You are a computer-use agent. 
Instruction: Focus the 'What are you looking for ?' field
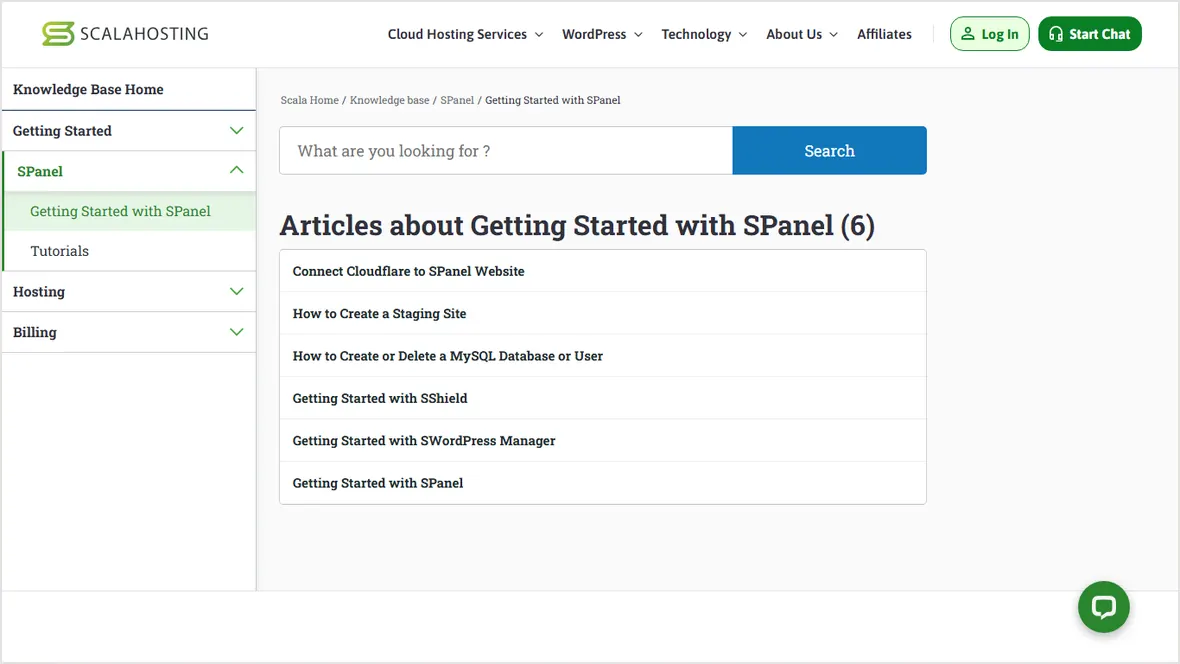tap(506, 151)
